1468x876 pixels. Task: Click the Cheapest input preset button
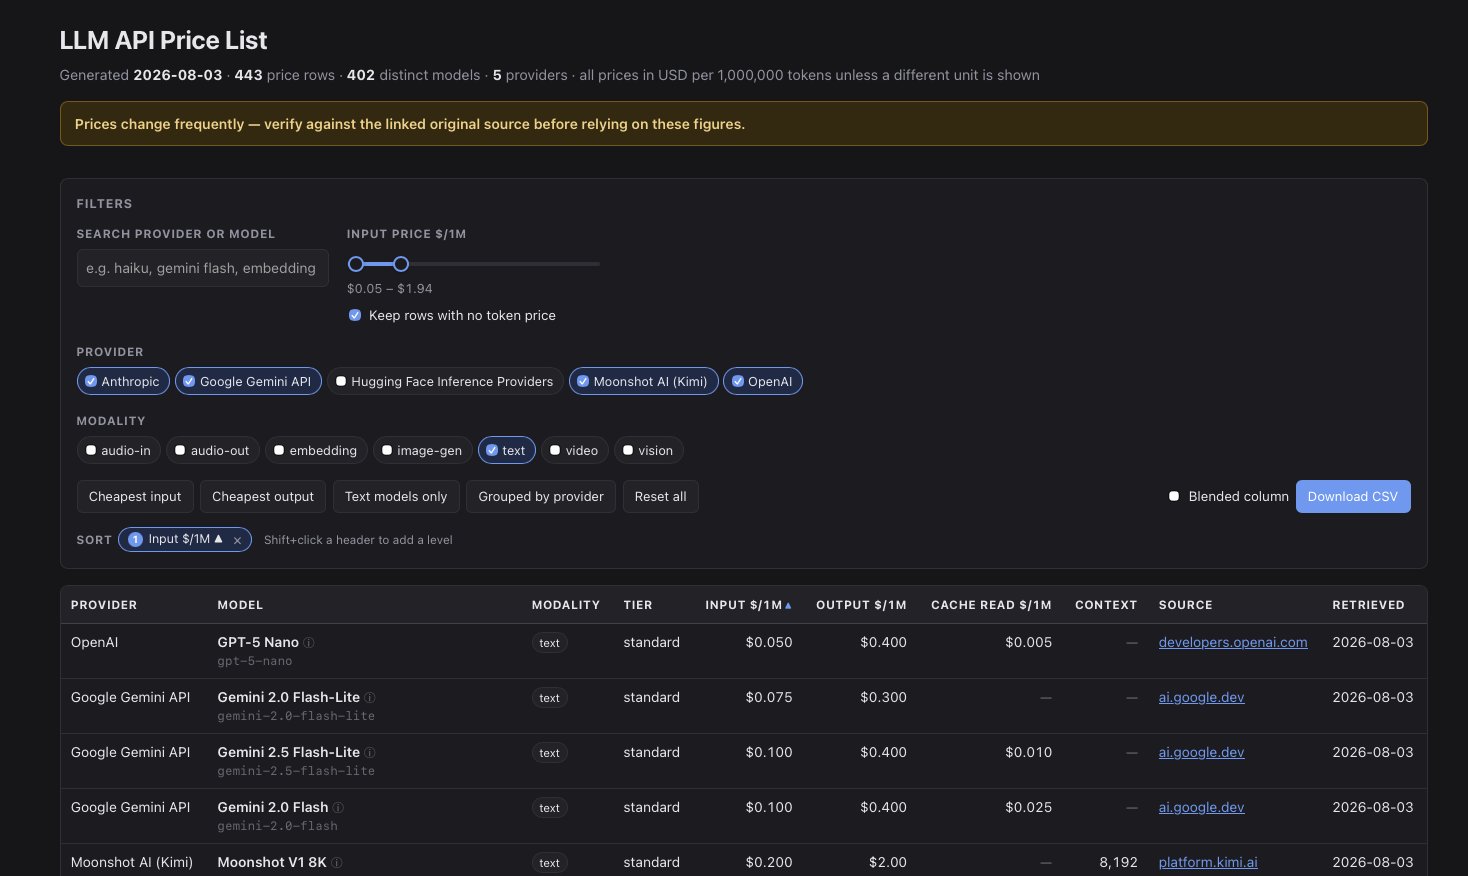point(135,496)
